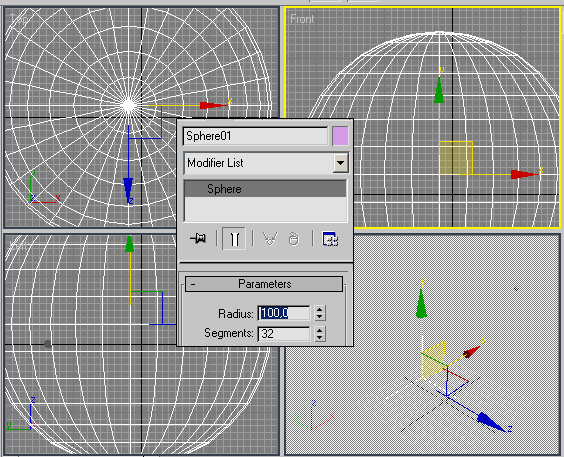Click blue Z-axis arrow in Top viewport
Image resolution: width=564 pixels, height=457 pixels.
128,189
